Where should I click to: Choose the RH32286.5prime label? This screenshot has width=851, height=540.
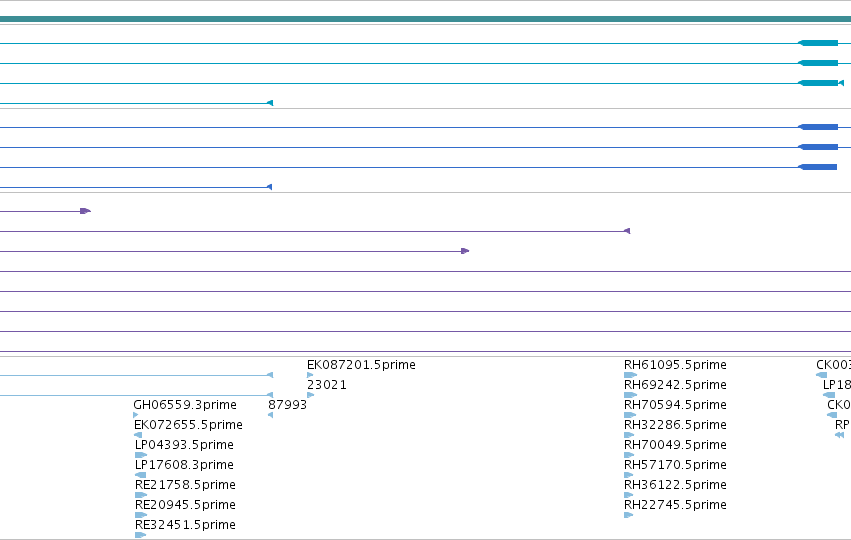pyautogui.click(x=675, y=425)
